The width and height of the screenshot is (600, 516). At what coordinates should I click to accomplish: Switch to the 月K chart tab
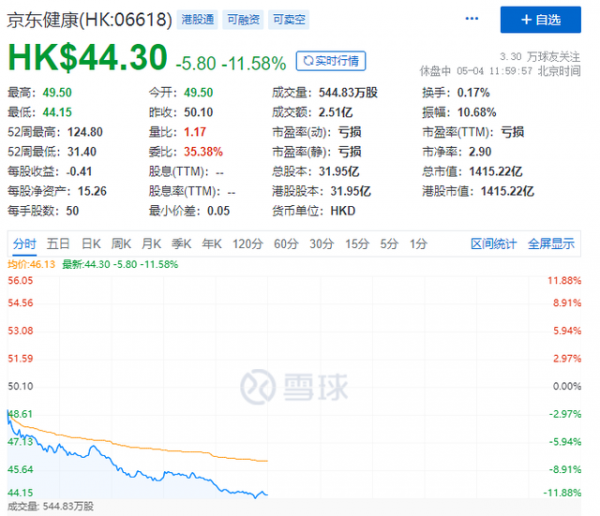152,244
